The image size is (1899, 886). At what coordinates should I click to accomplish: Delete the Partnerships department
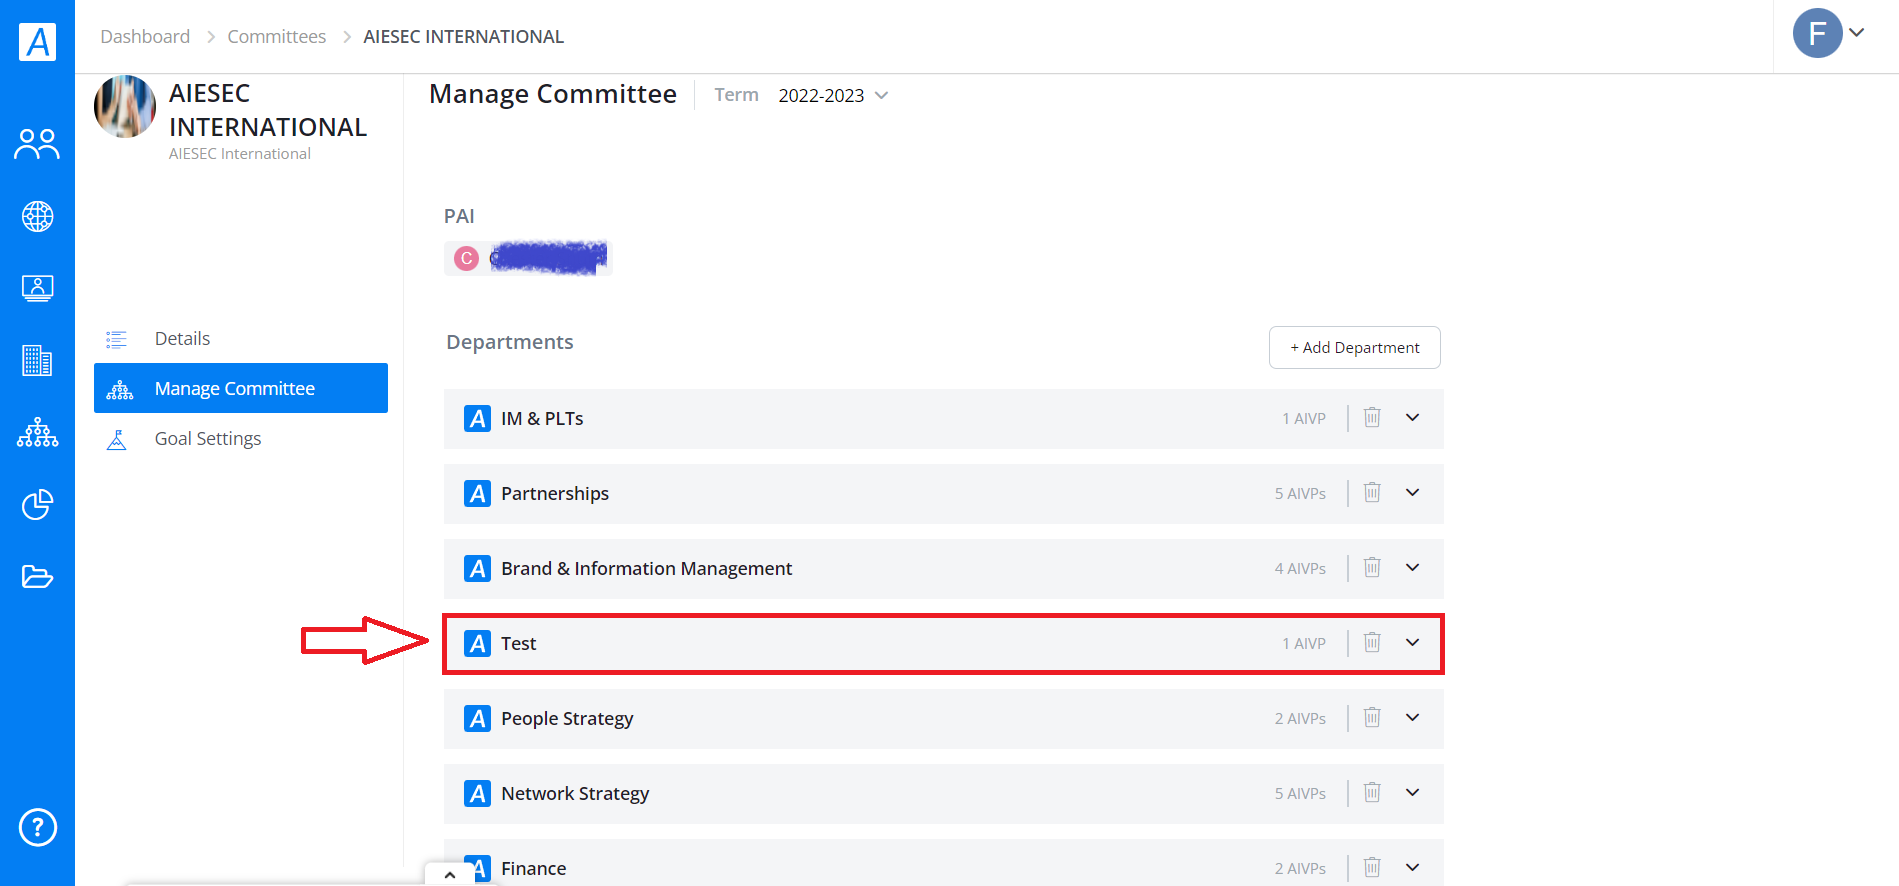pos(1372,492)
